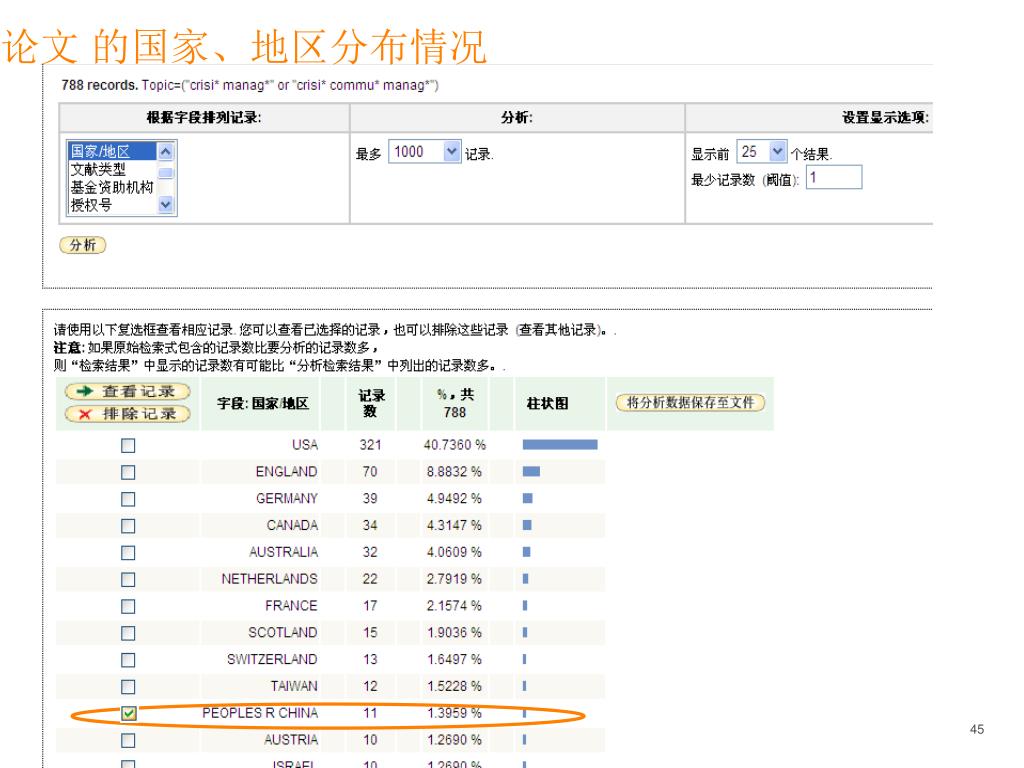Image resolution: width=1024 pixels, height=768 pixels.
Task: Click the 4.9492 % percentage value
Action: (x=455, y=498)
